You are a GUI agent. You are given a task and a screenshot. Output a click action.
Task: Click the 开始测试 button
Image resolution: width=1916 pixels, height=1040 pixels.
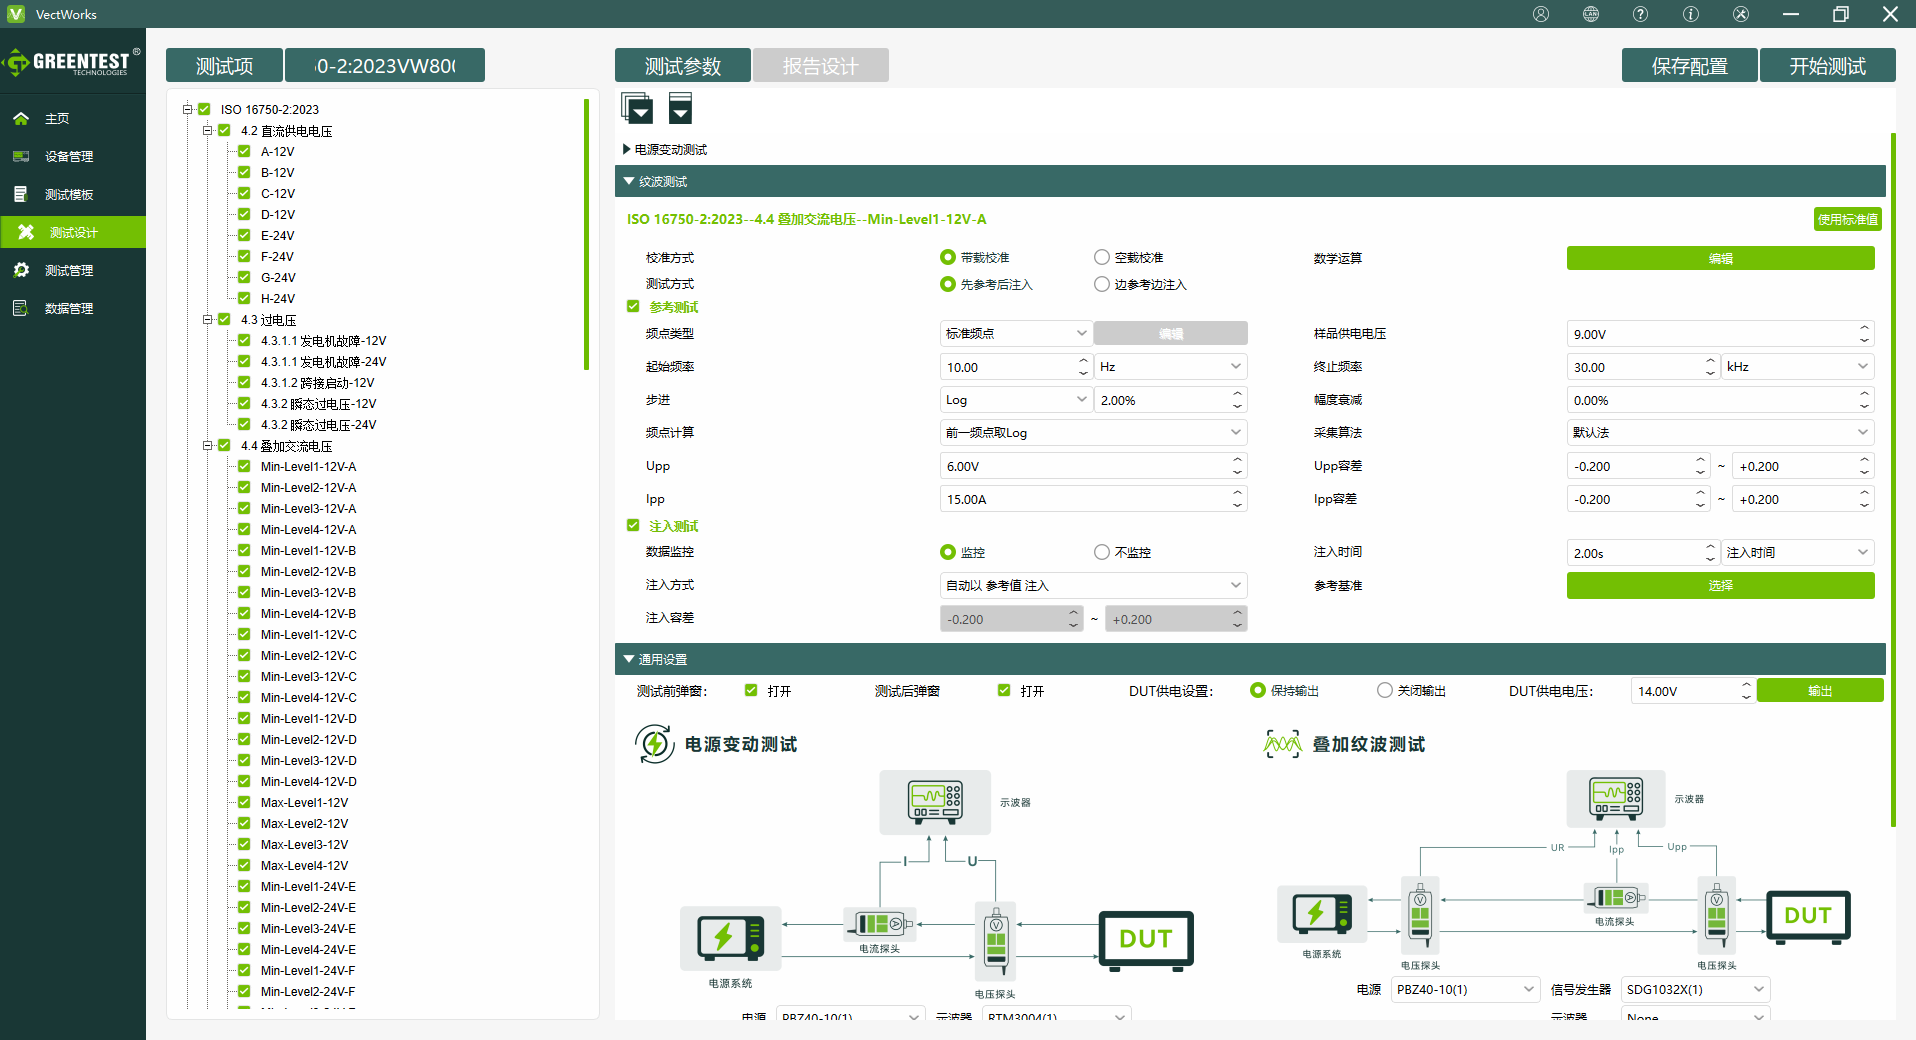(x=1827, y=66)
